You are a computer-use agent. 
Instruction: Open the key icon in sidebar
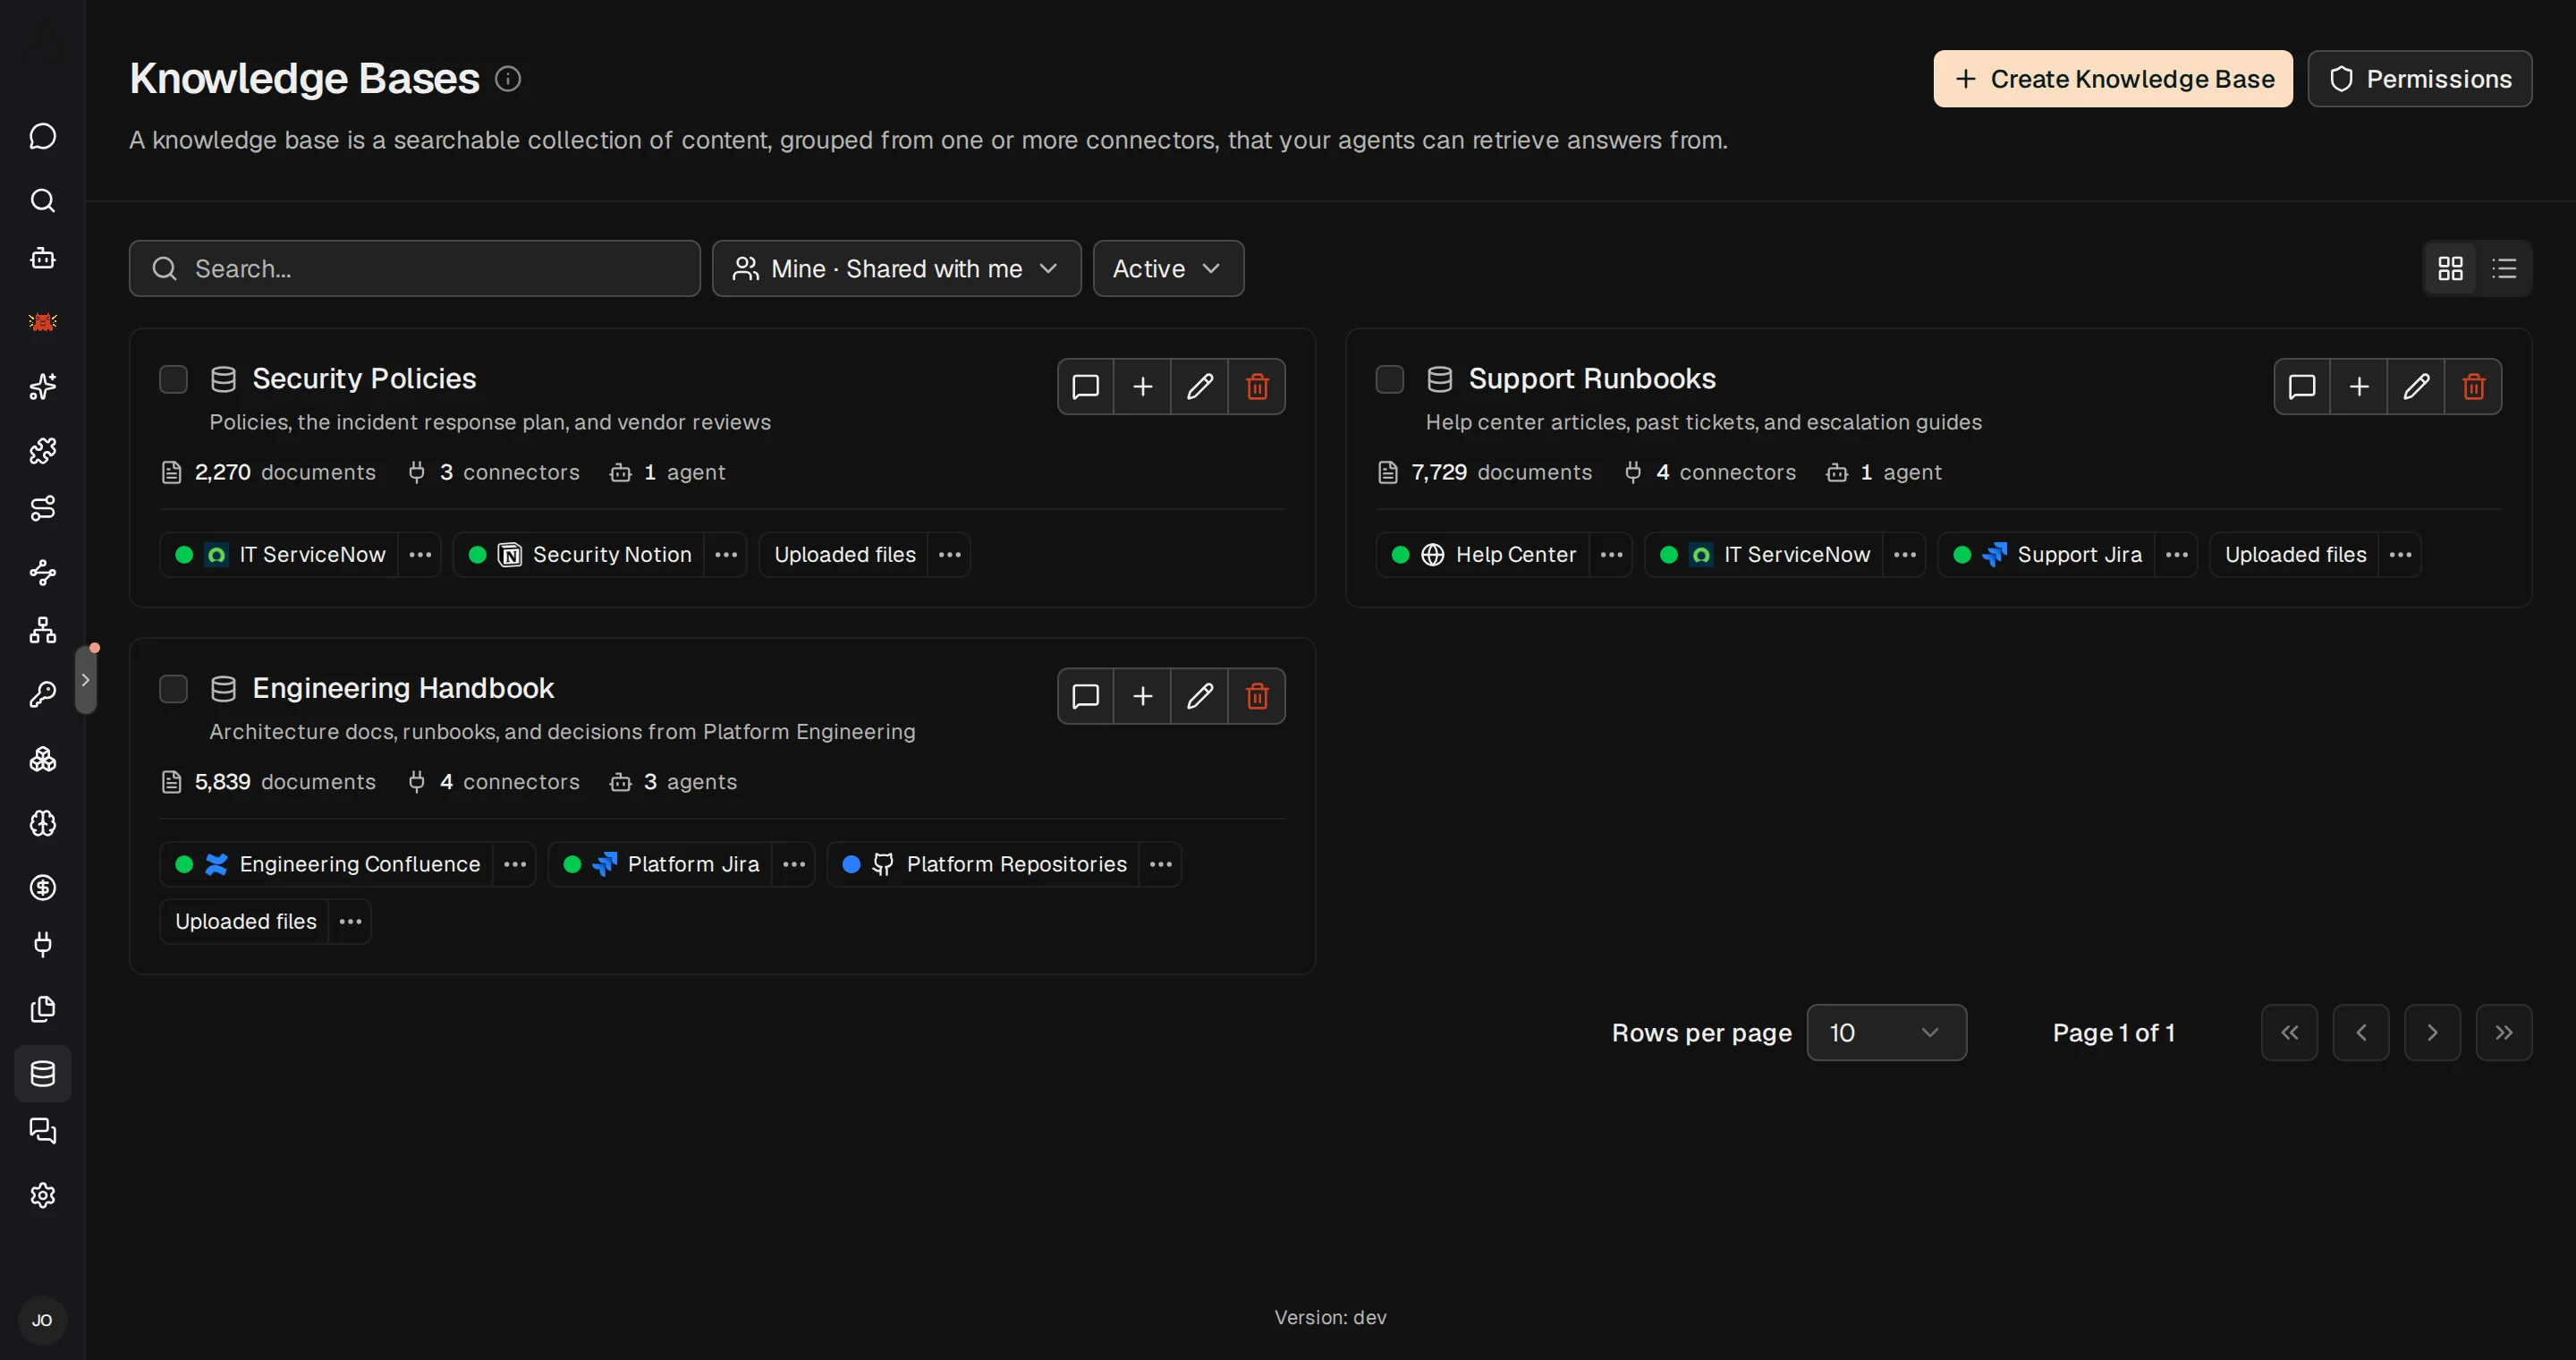(x=42, y=694)
